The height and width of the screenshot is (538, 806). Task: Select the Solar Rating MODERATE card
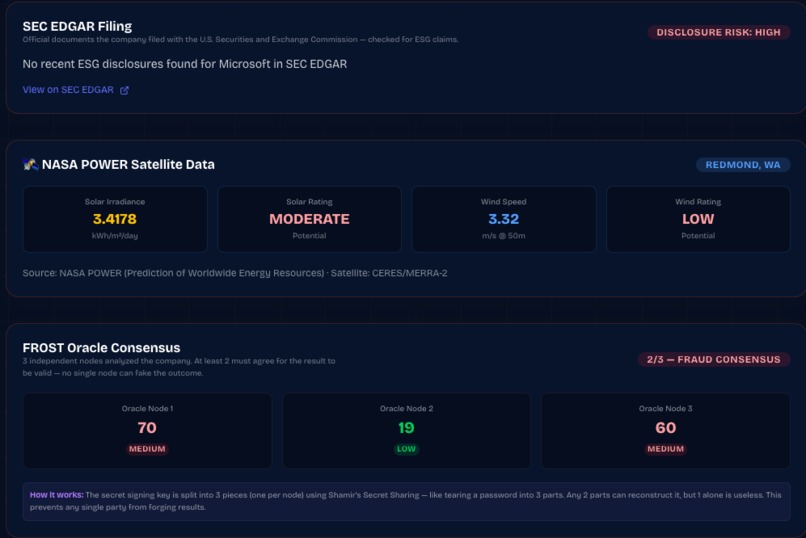click(309, 219)
